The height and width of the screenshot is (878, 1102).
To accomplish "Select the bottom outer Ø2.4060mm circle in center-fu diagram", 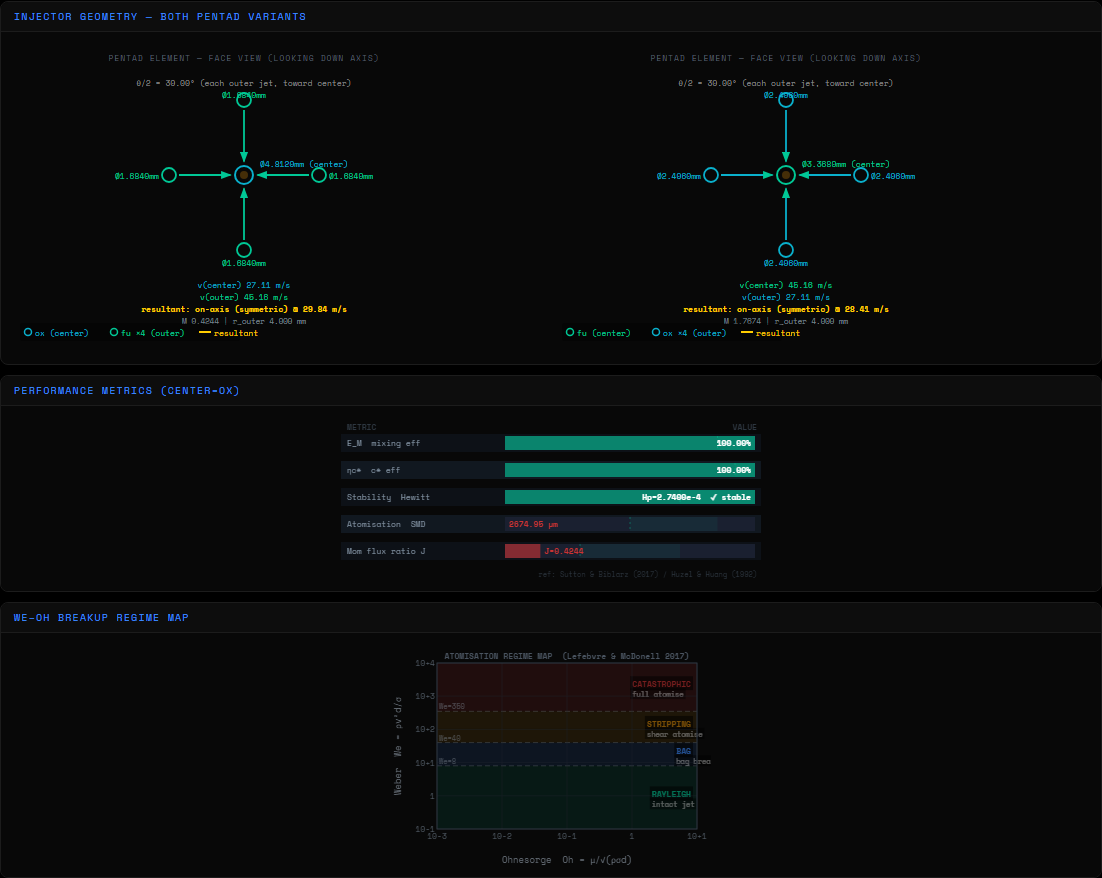I will click(786, 250).
